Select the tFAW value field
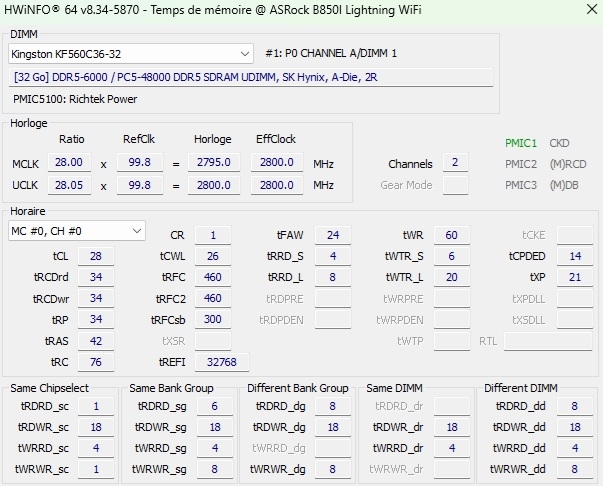The image size is (603, 486). coord(333,235)
